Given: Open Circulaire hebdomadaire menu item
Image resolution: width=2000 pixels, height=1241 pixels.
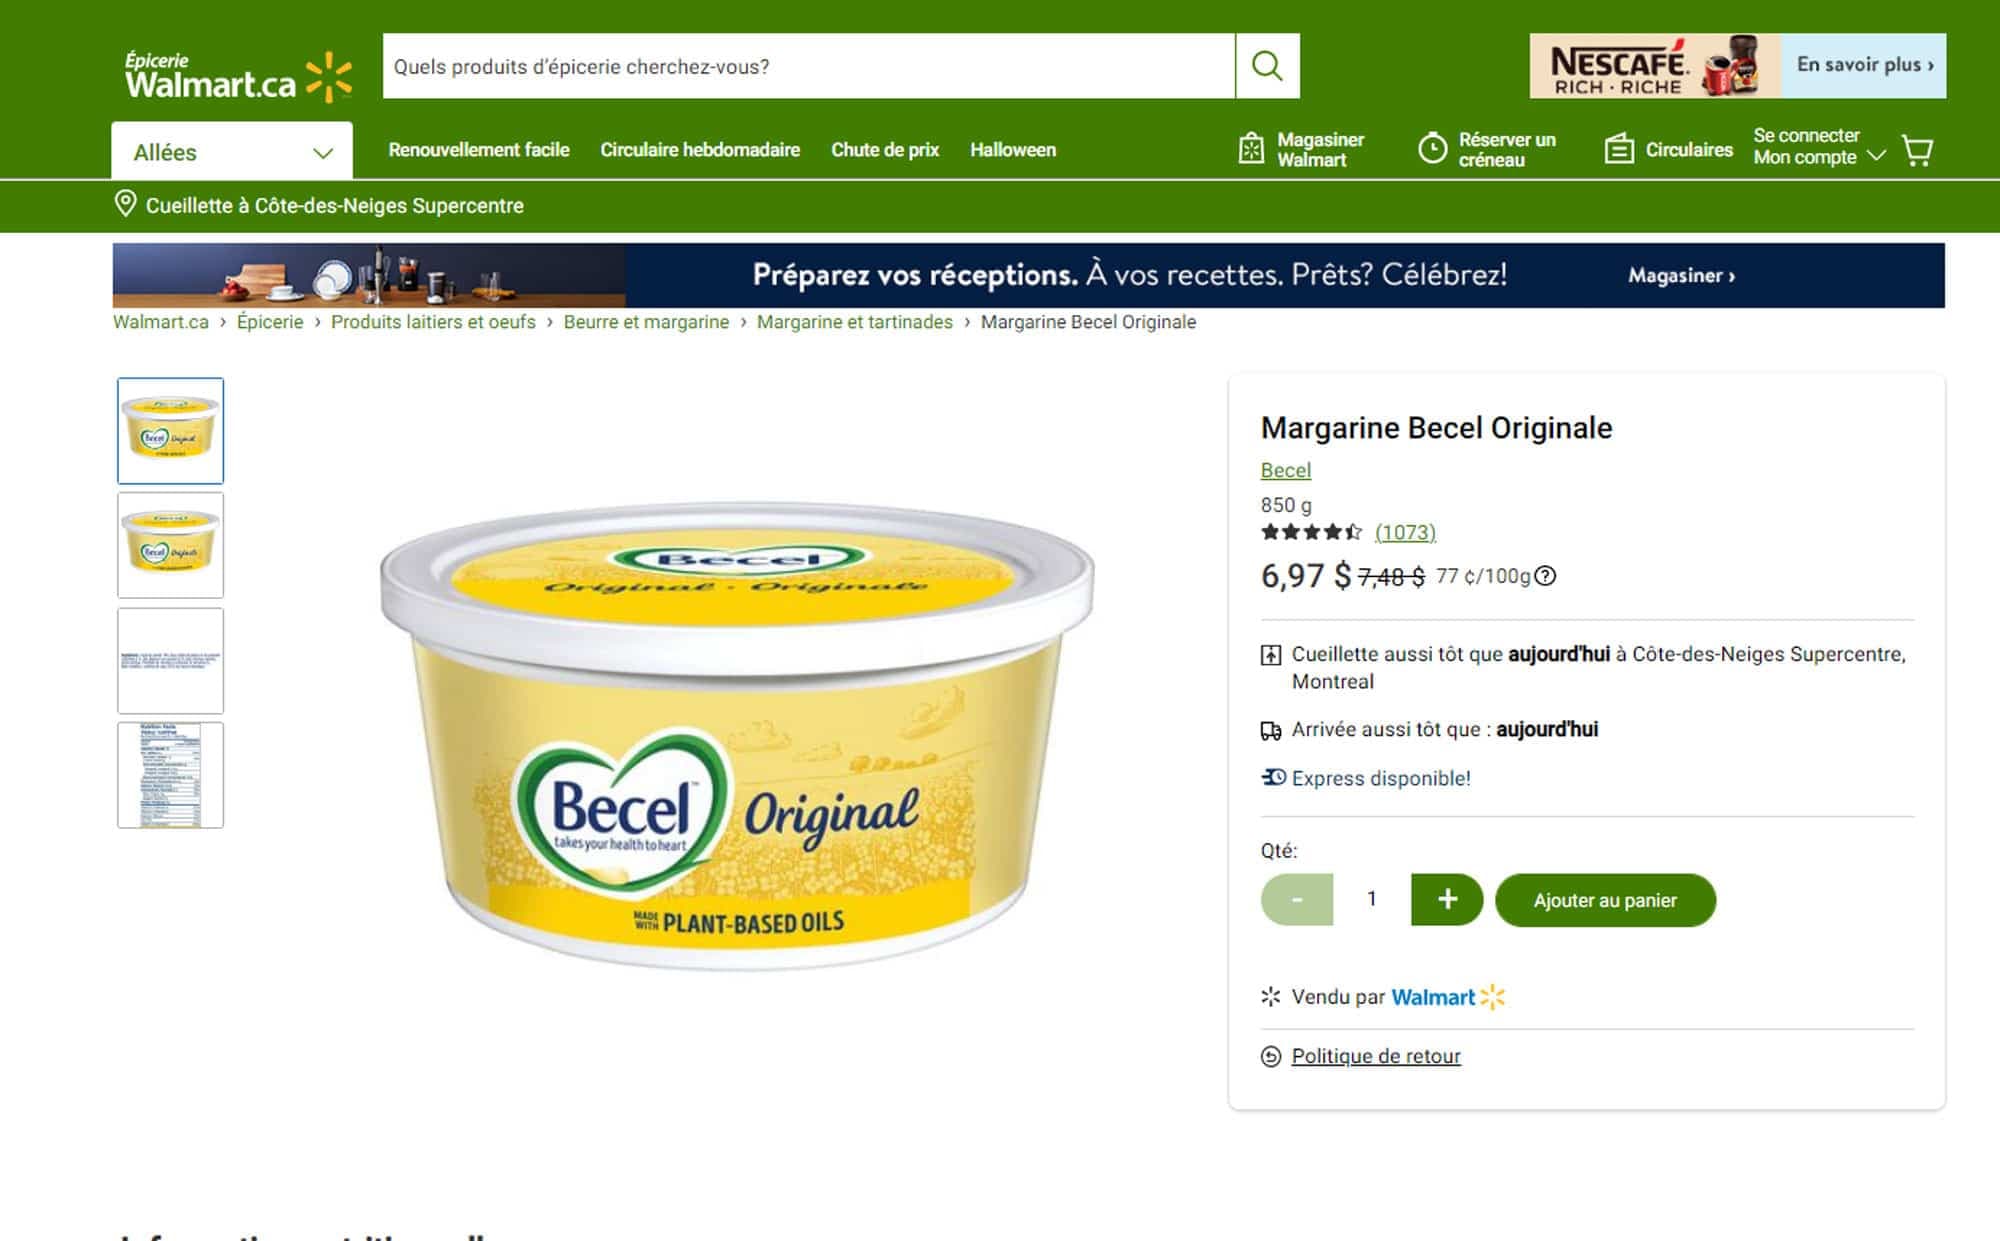Looking at the screenshot, I should click(x=700, y=150).
